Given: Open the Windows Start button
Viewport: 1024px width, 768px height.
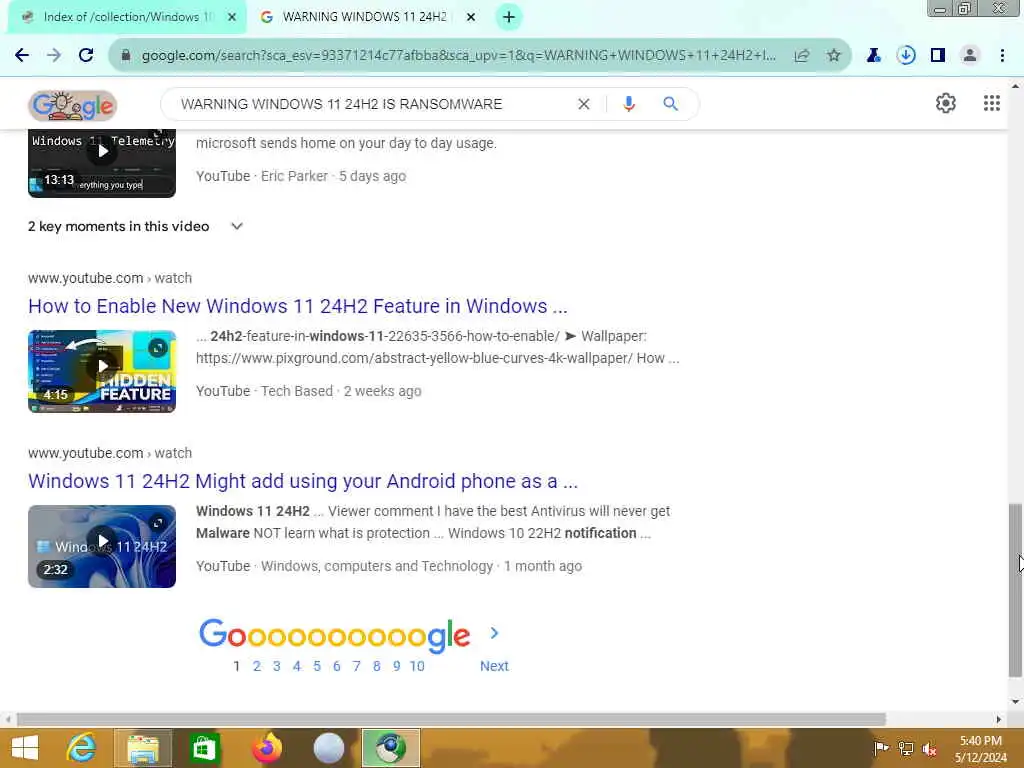Looking at the screenshot, I should tap(25, 748).
